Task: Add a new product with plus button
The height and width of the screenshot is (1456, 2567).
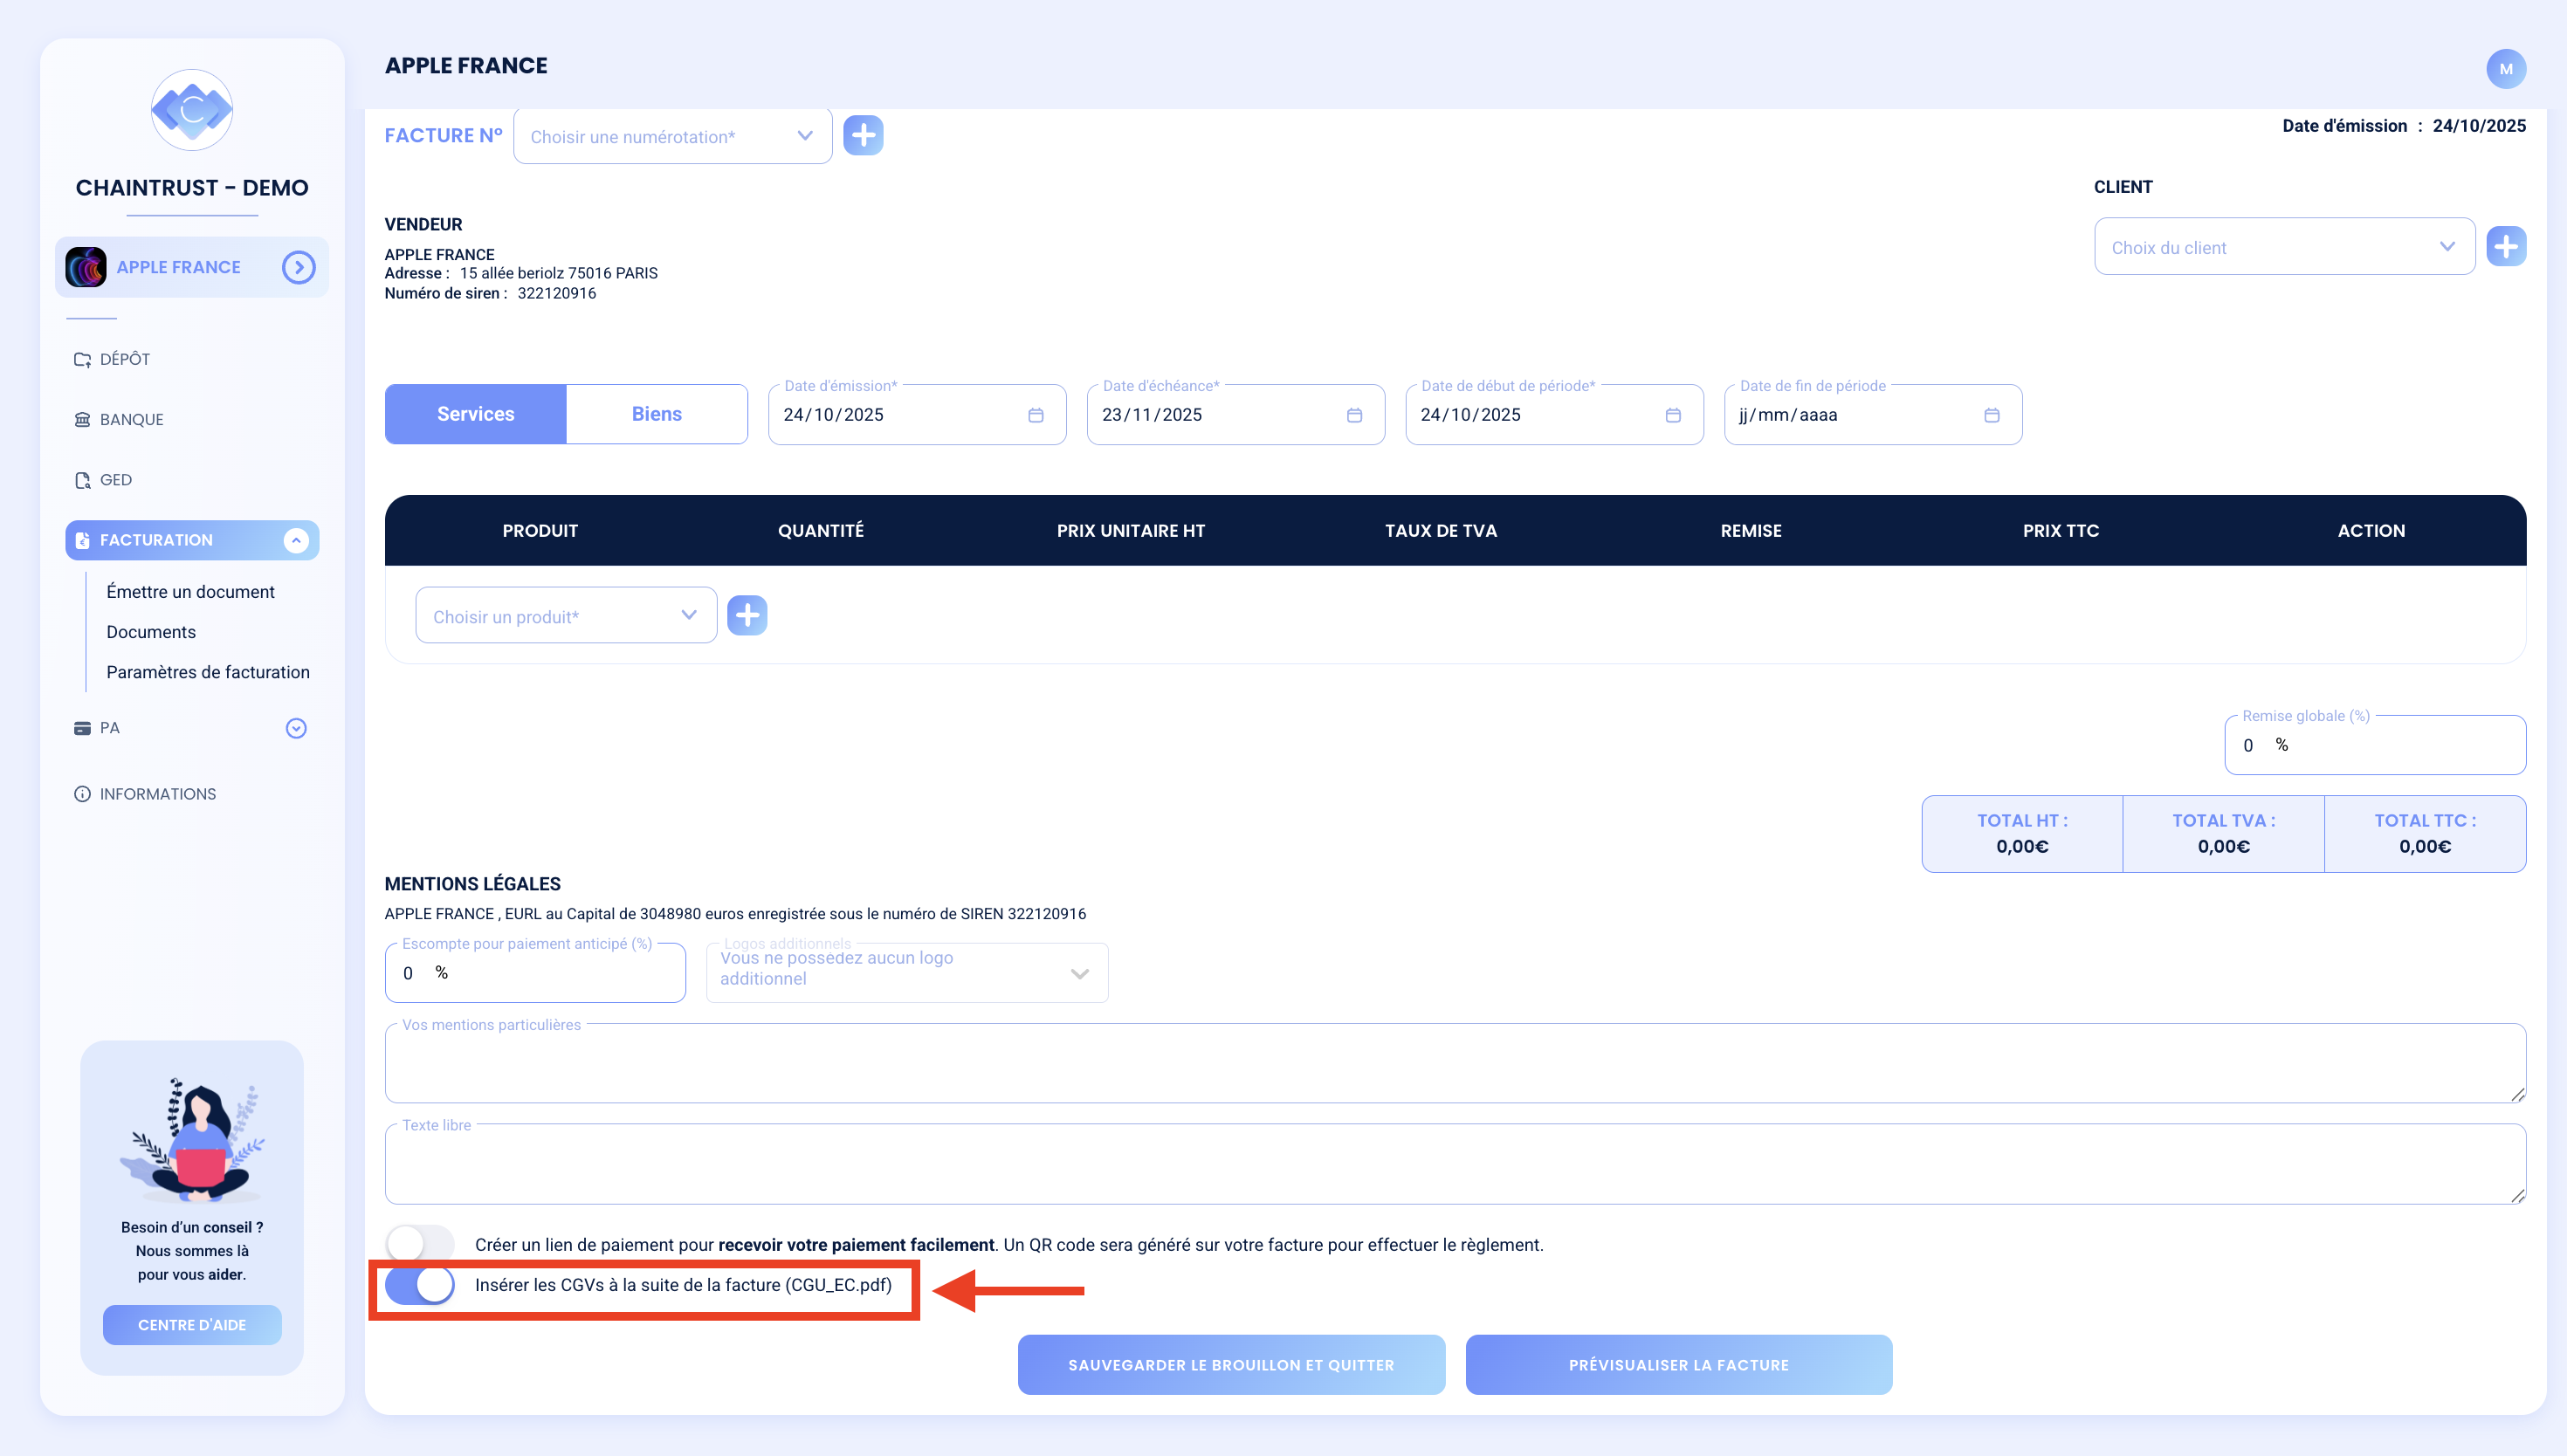Action: [747, 616]
